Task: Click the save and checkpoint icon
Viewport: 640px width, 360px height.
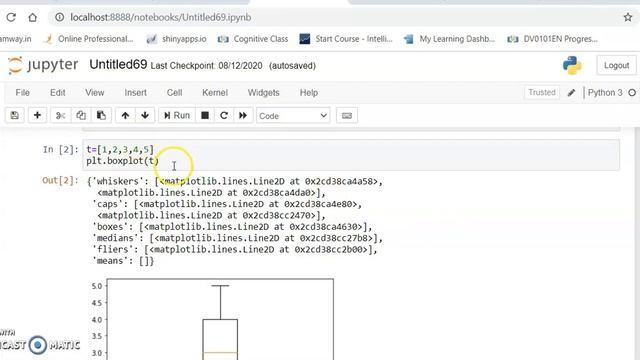Action: click(15, 116)
